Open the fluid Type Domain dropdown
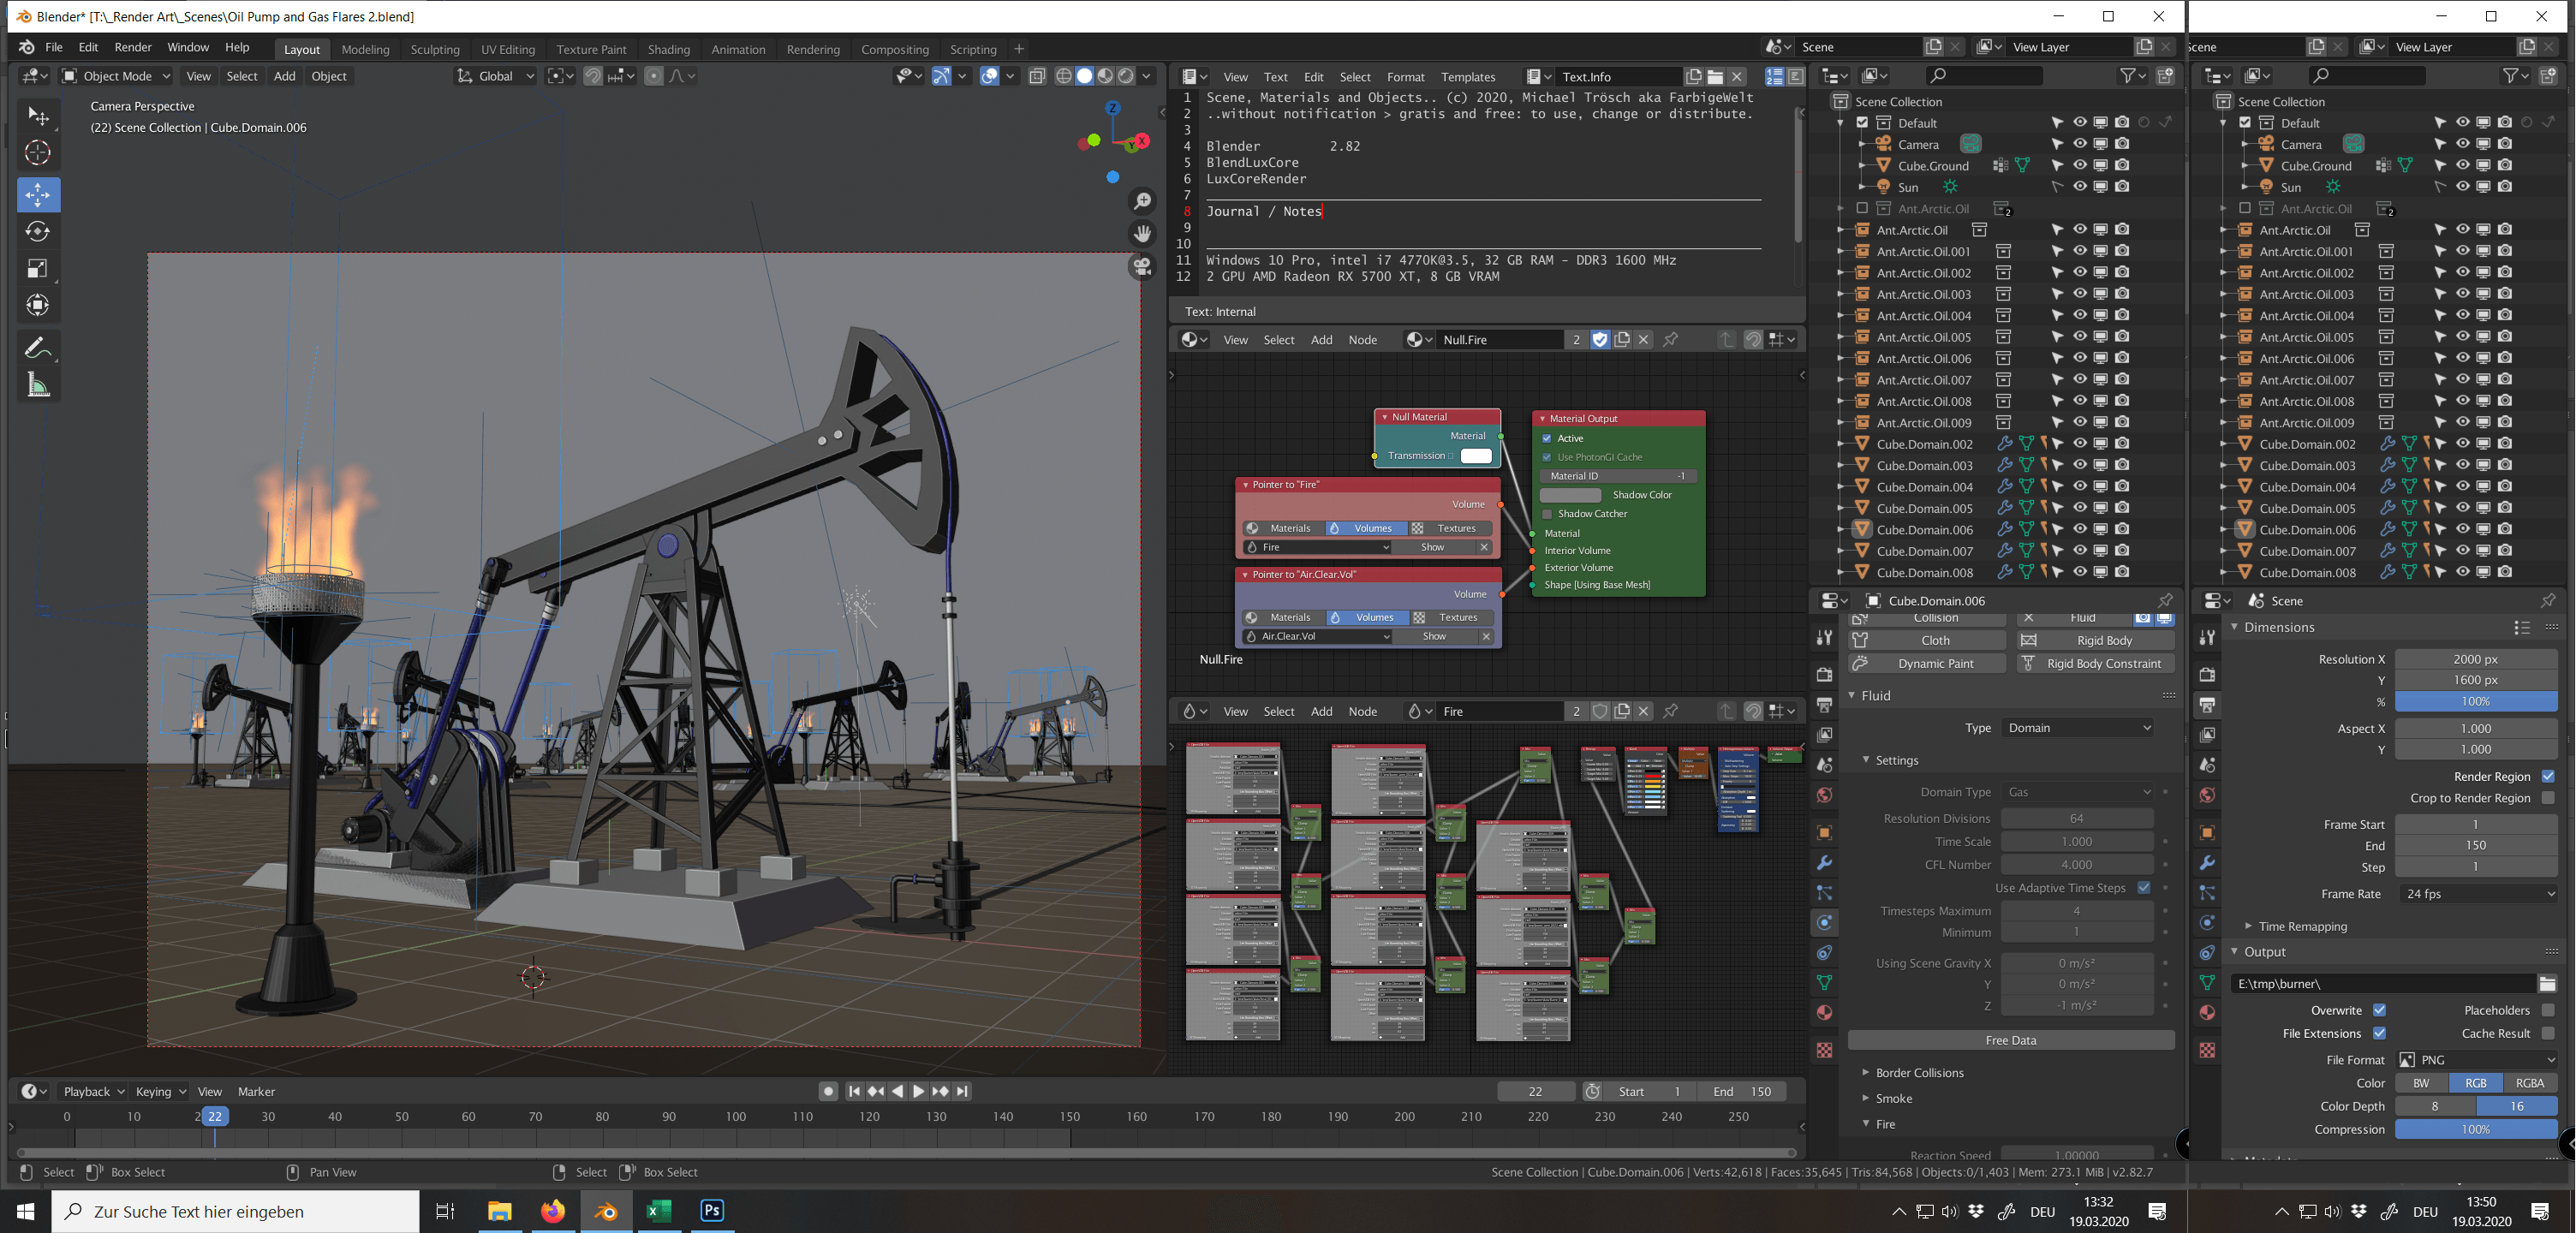The width and height of the screenshot is (2576, 1233). 2078,728
